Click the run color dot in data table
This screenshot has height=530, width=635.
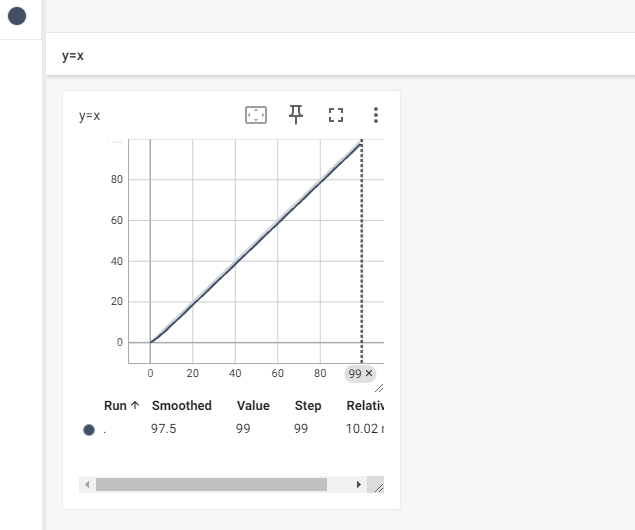click(x=89, y=430)
